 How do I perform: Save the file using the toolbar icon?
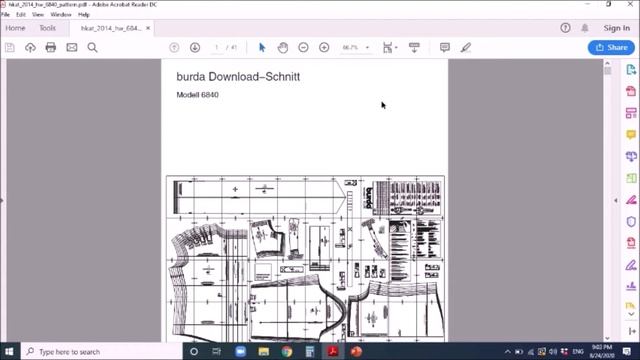[10, 47]
